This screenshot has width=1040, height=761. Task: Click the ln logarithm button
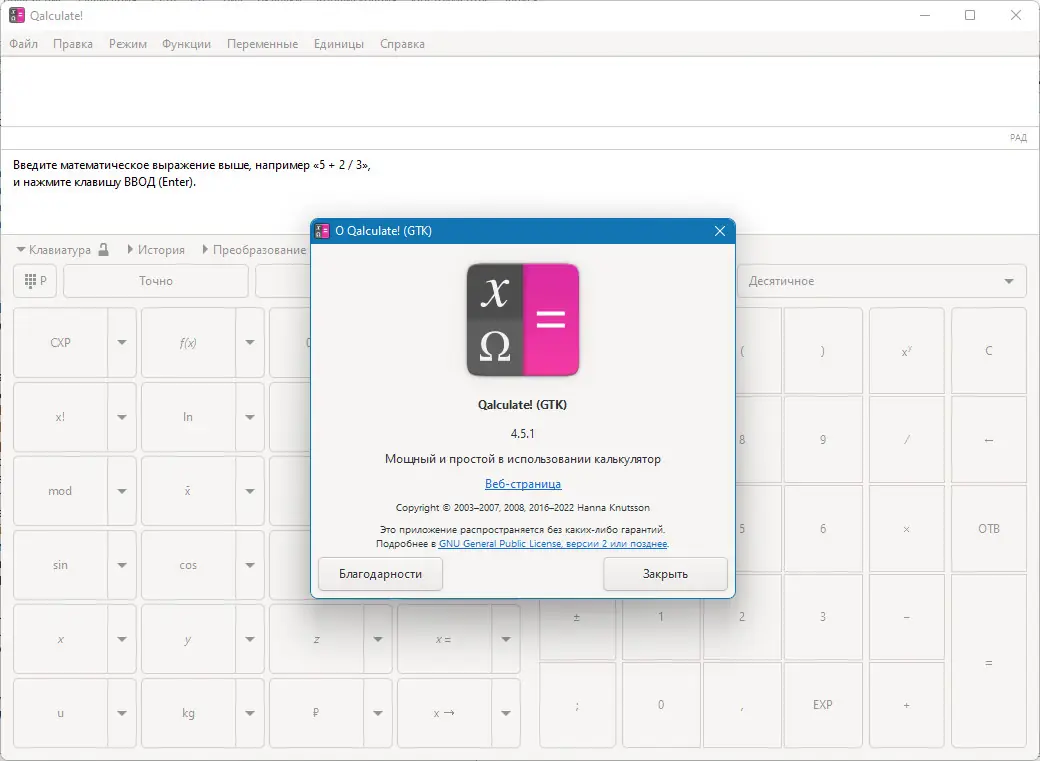tap(188, 417)
